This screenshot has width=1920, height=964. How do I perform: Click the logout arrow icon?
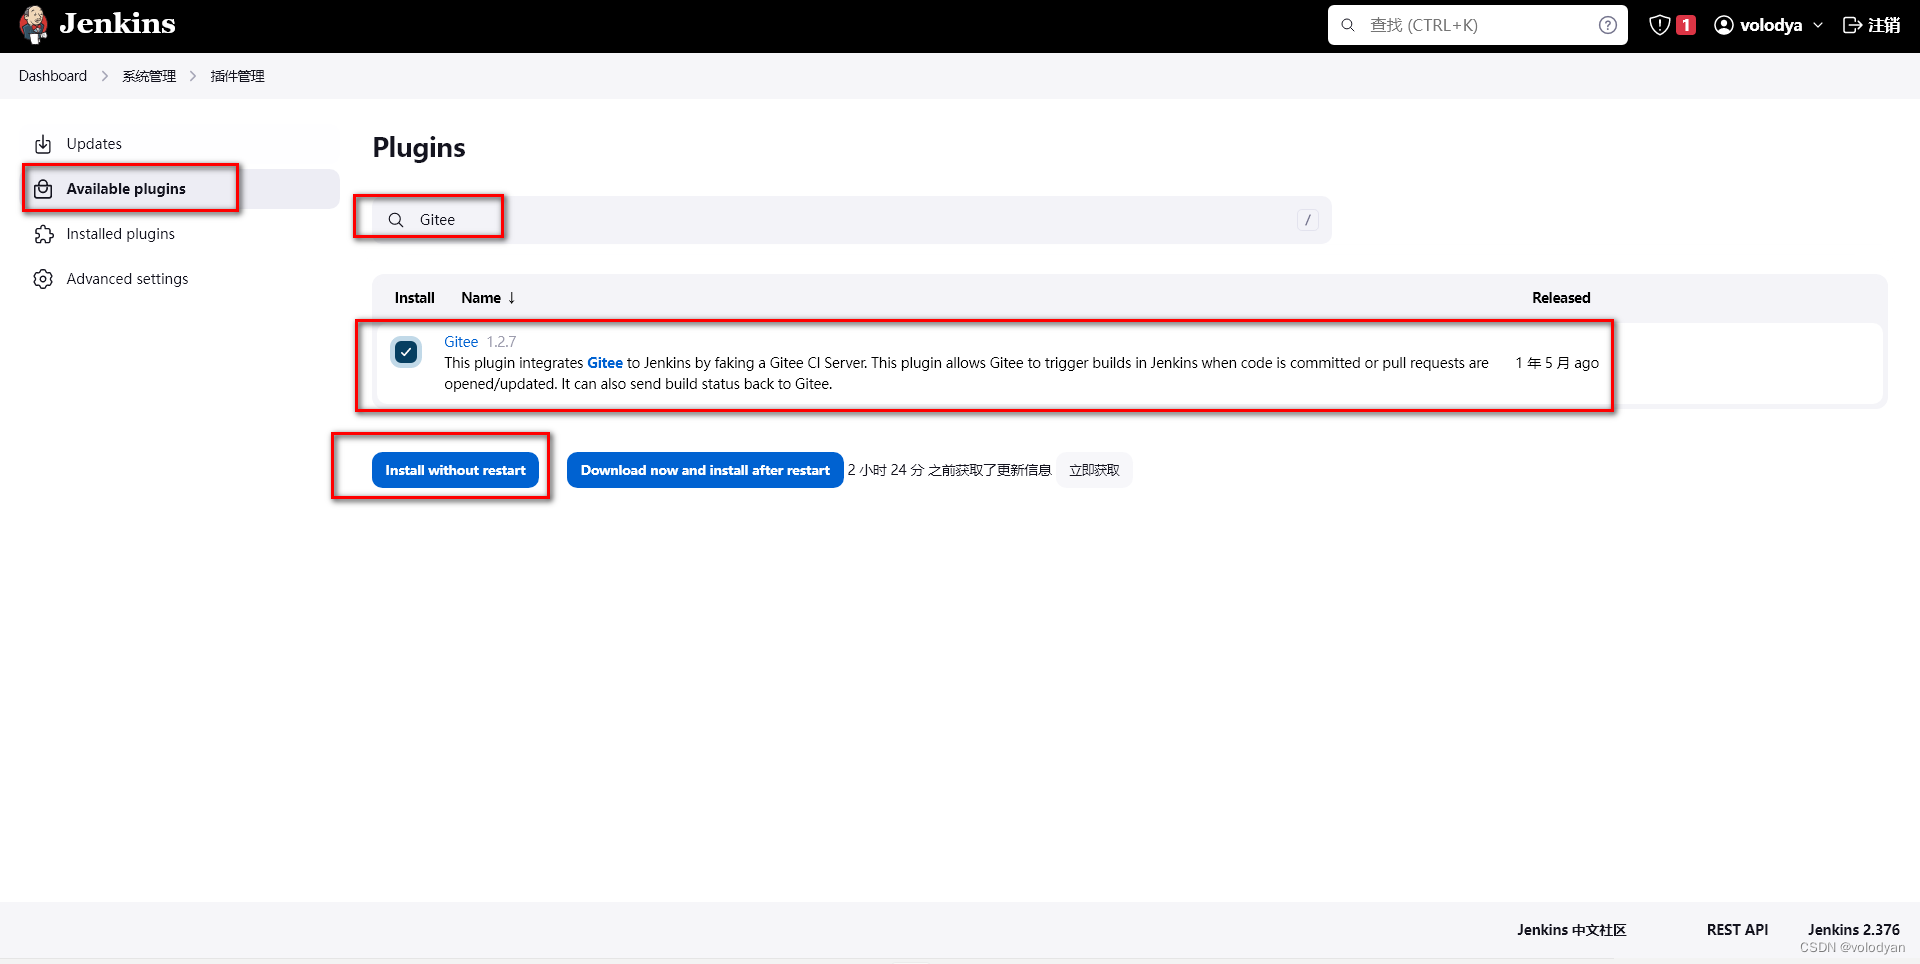point(1852,25)
